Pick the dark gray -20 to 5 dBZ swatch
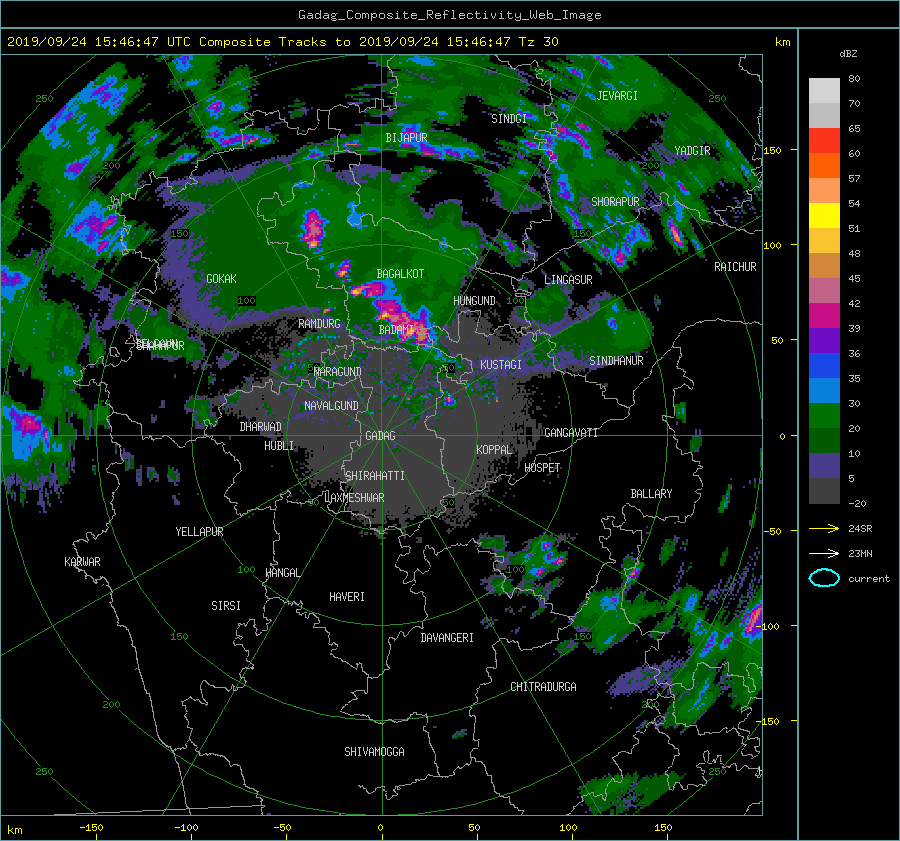 (x=824, y=491)
